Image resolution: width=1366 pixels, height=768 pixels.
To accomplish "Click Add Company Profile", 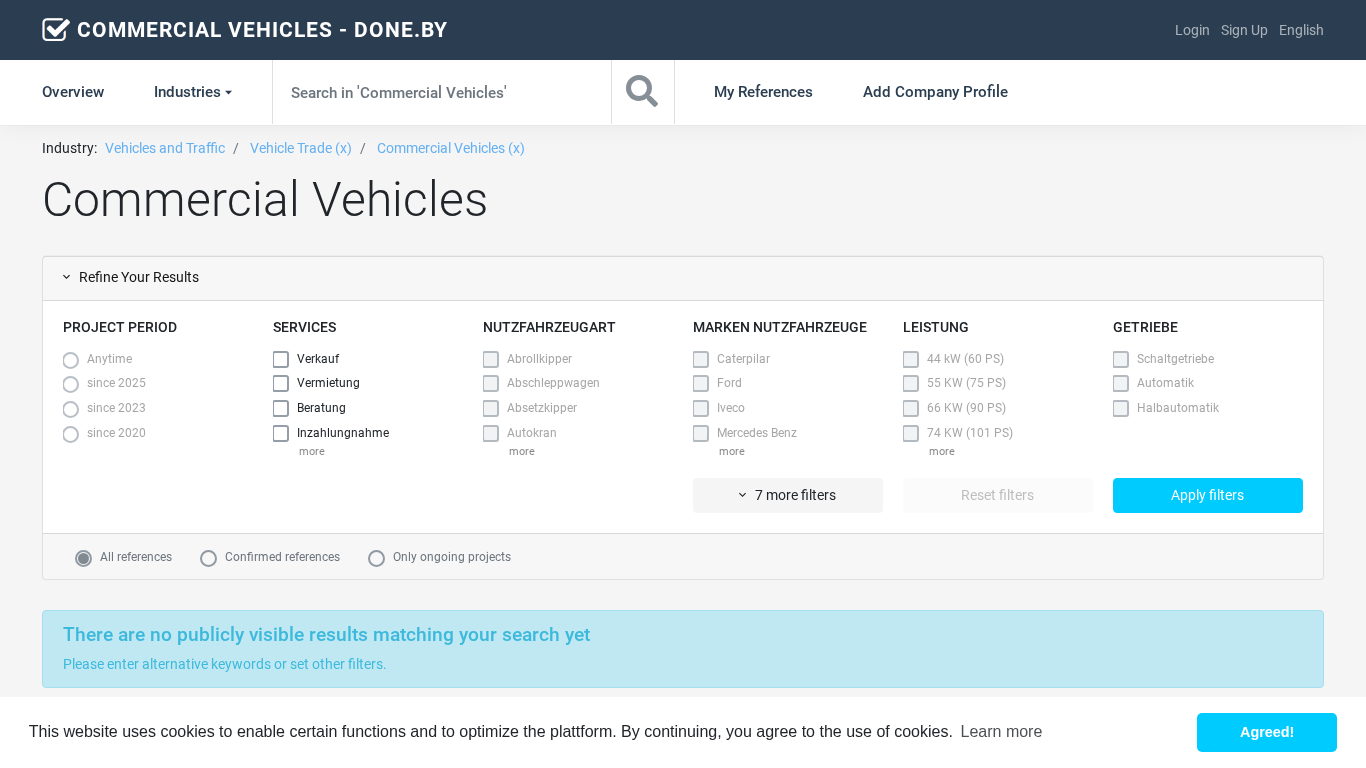I will pos(935,92).
